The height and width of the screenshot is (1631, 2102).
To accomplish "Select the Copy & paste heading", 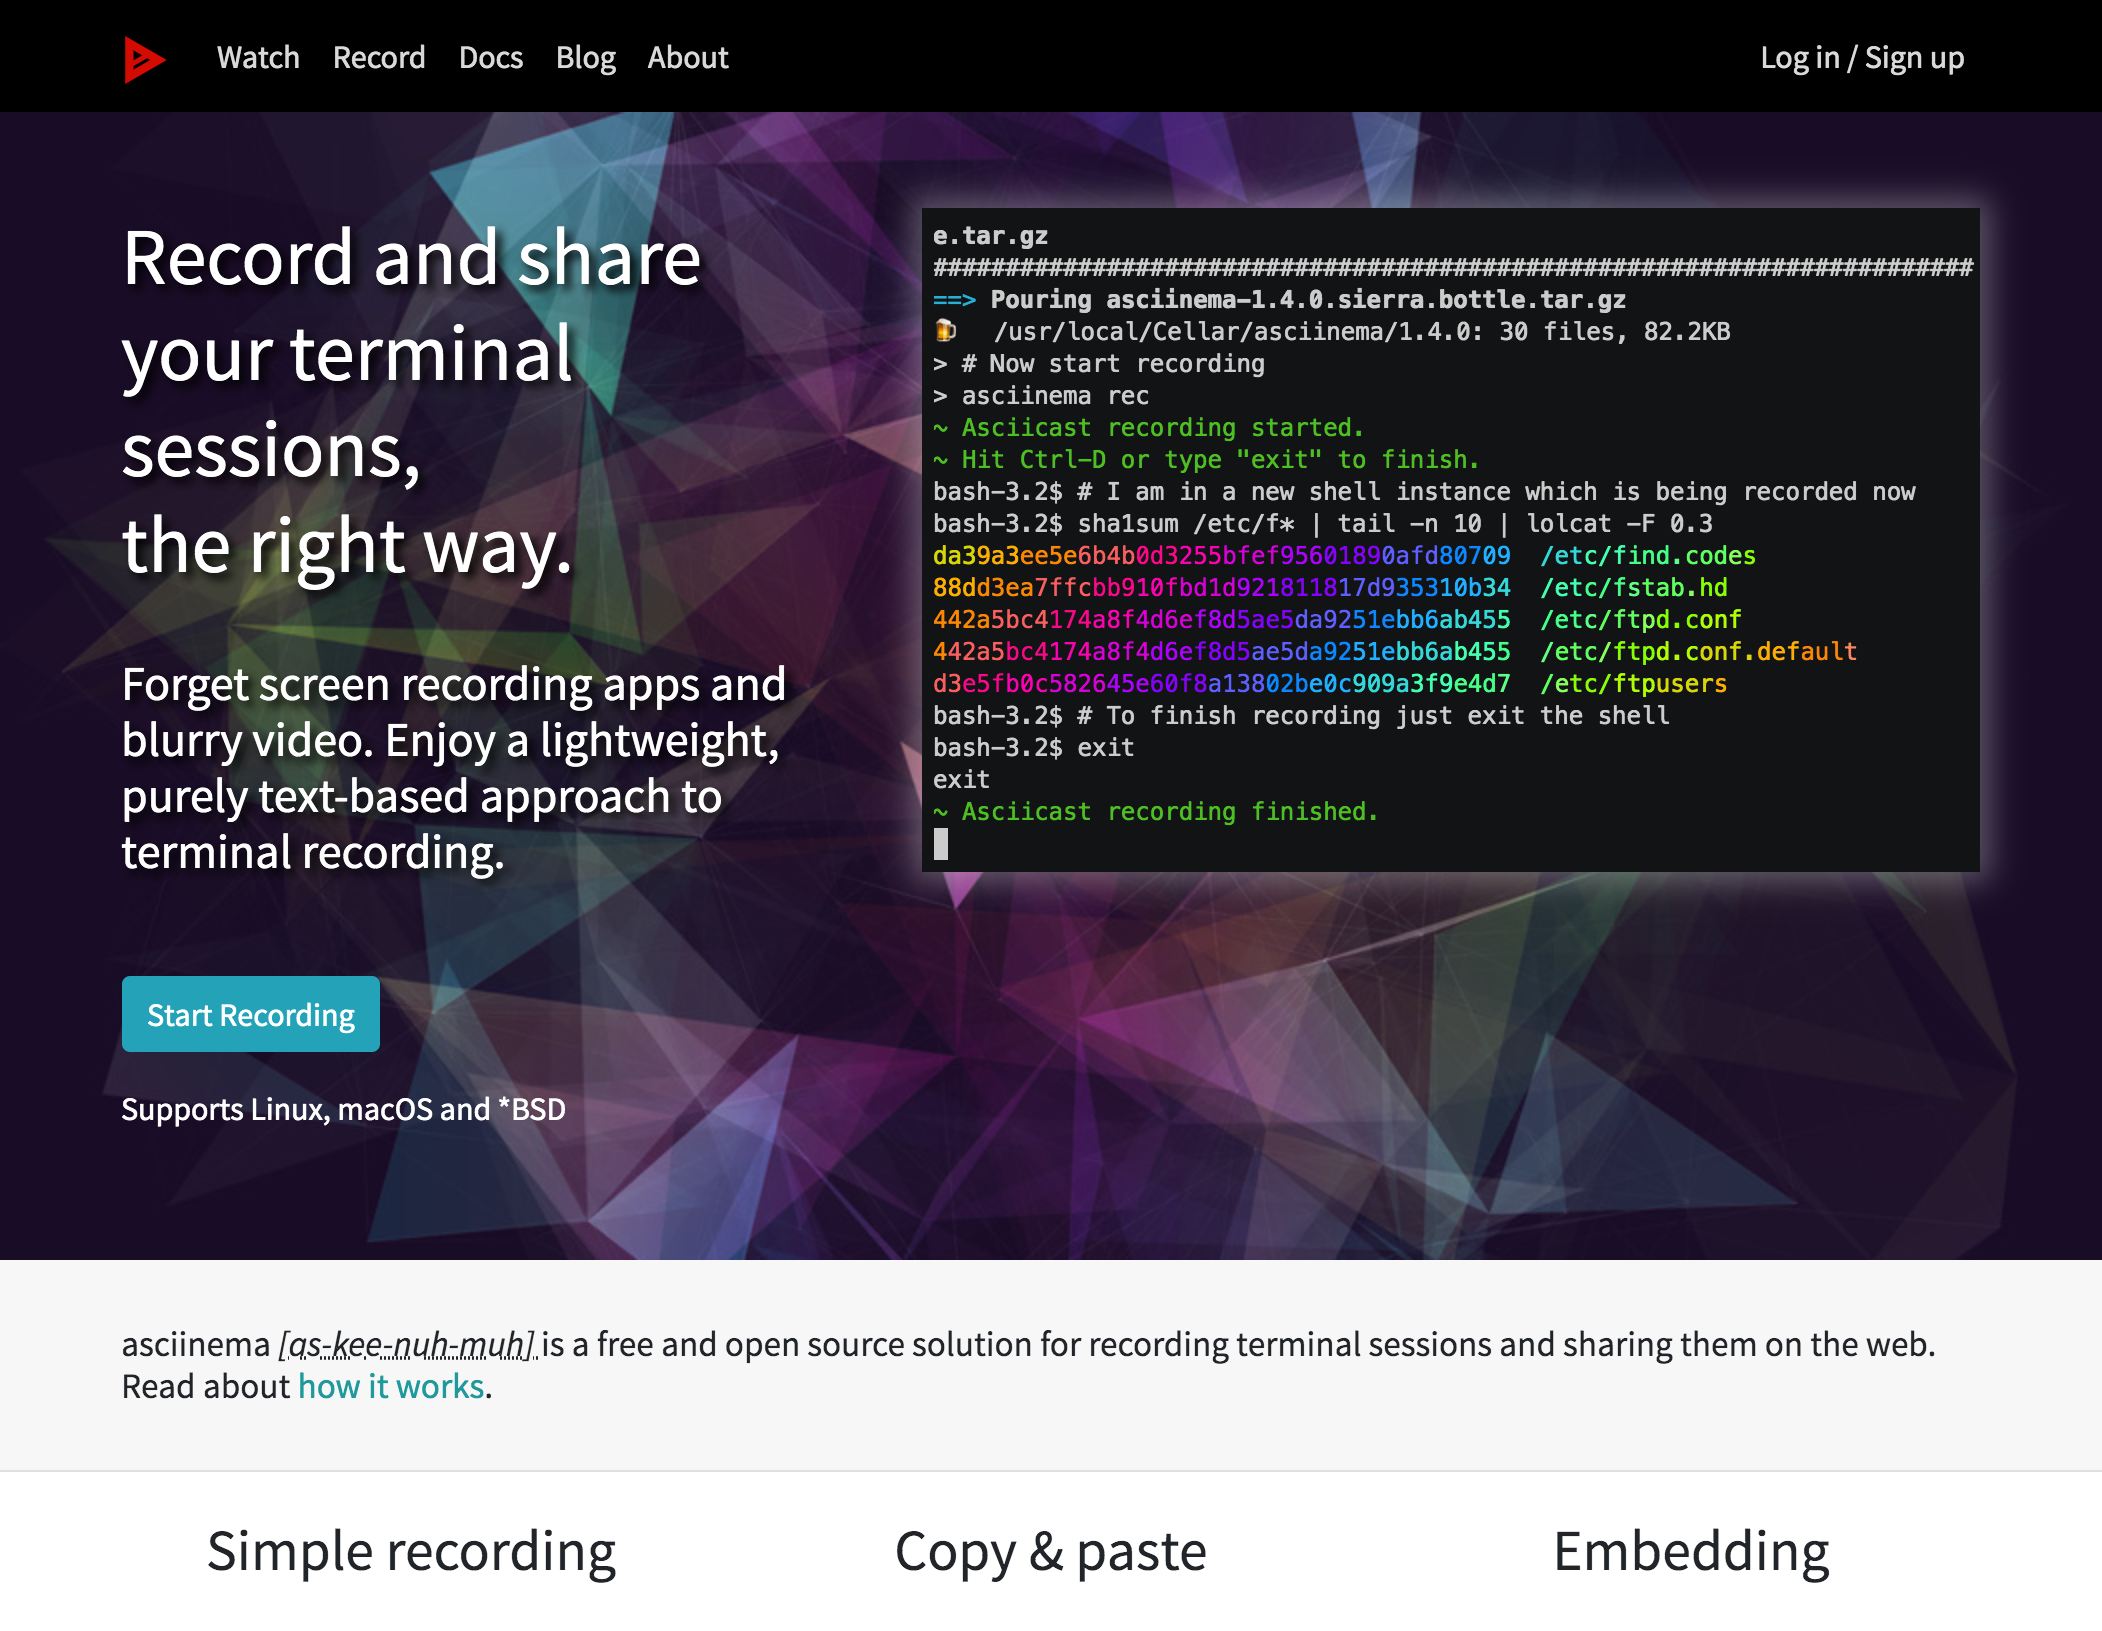I will (1050, 1552).
